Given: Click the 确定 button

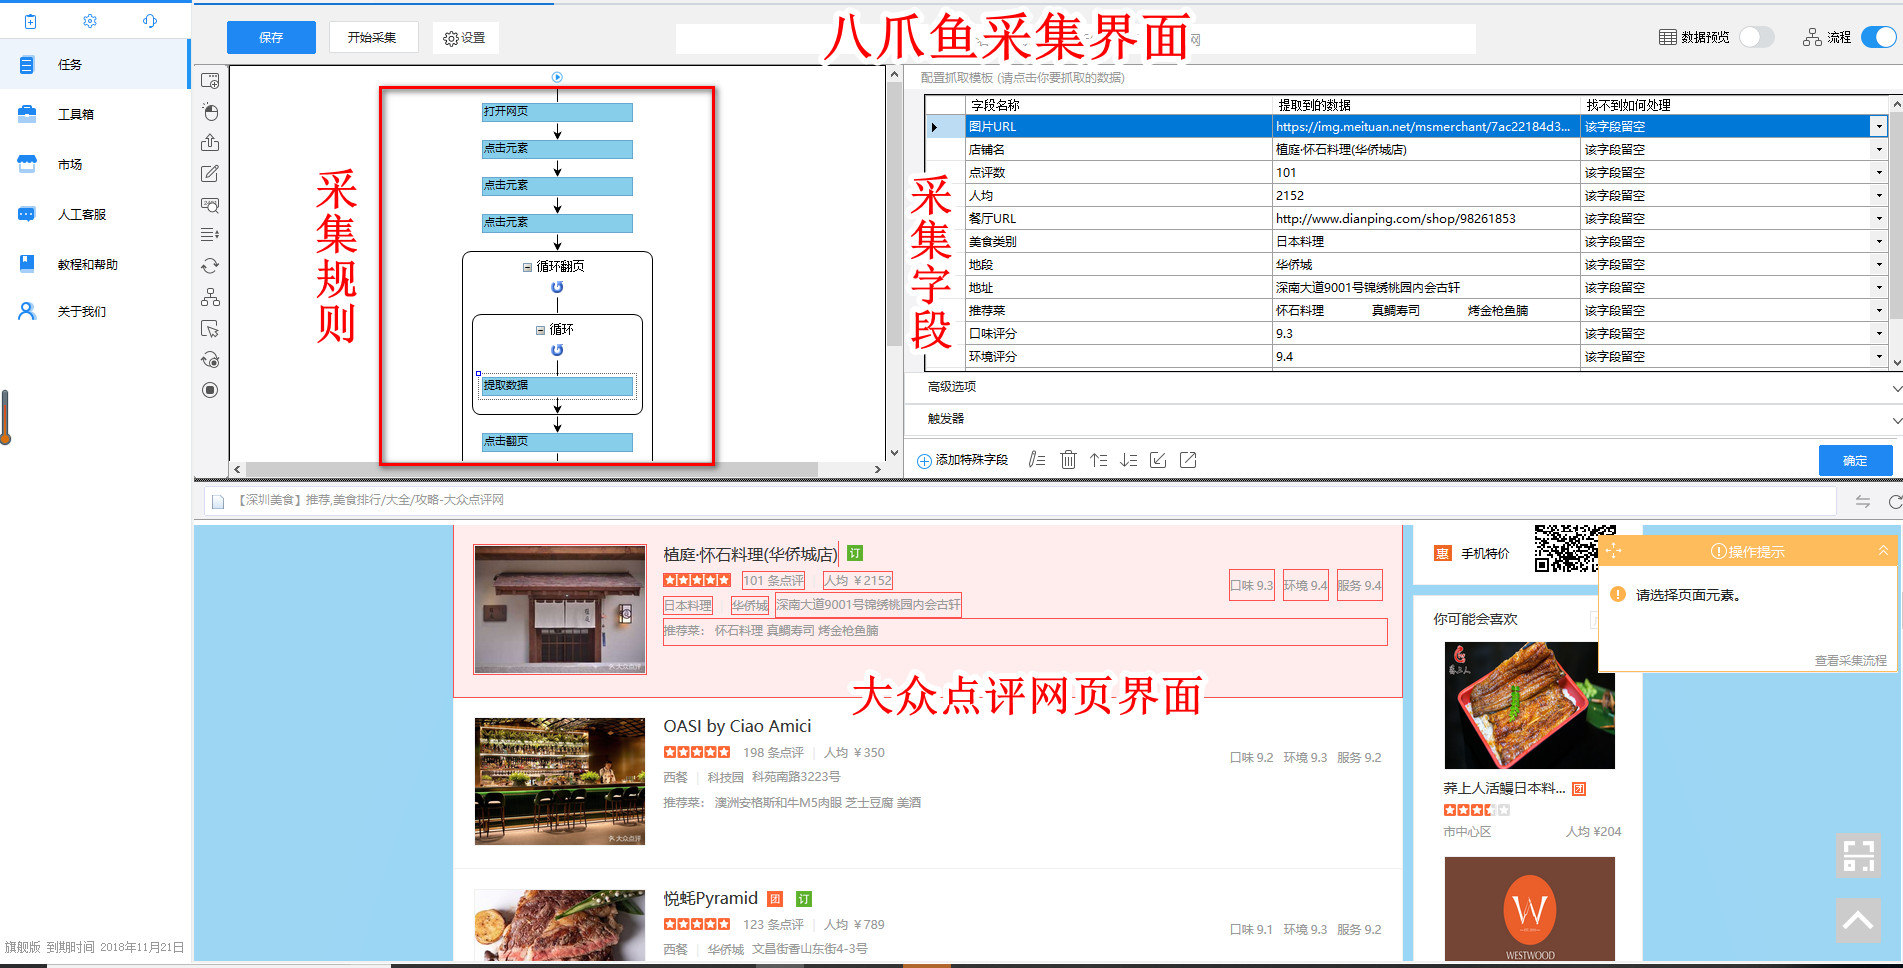Looking at the screenshot, I should point(1855,461).
